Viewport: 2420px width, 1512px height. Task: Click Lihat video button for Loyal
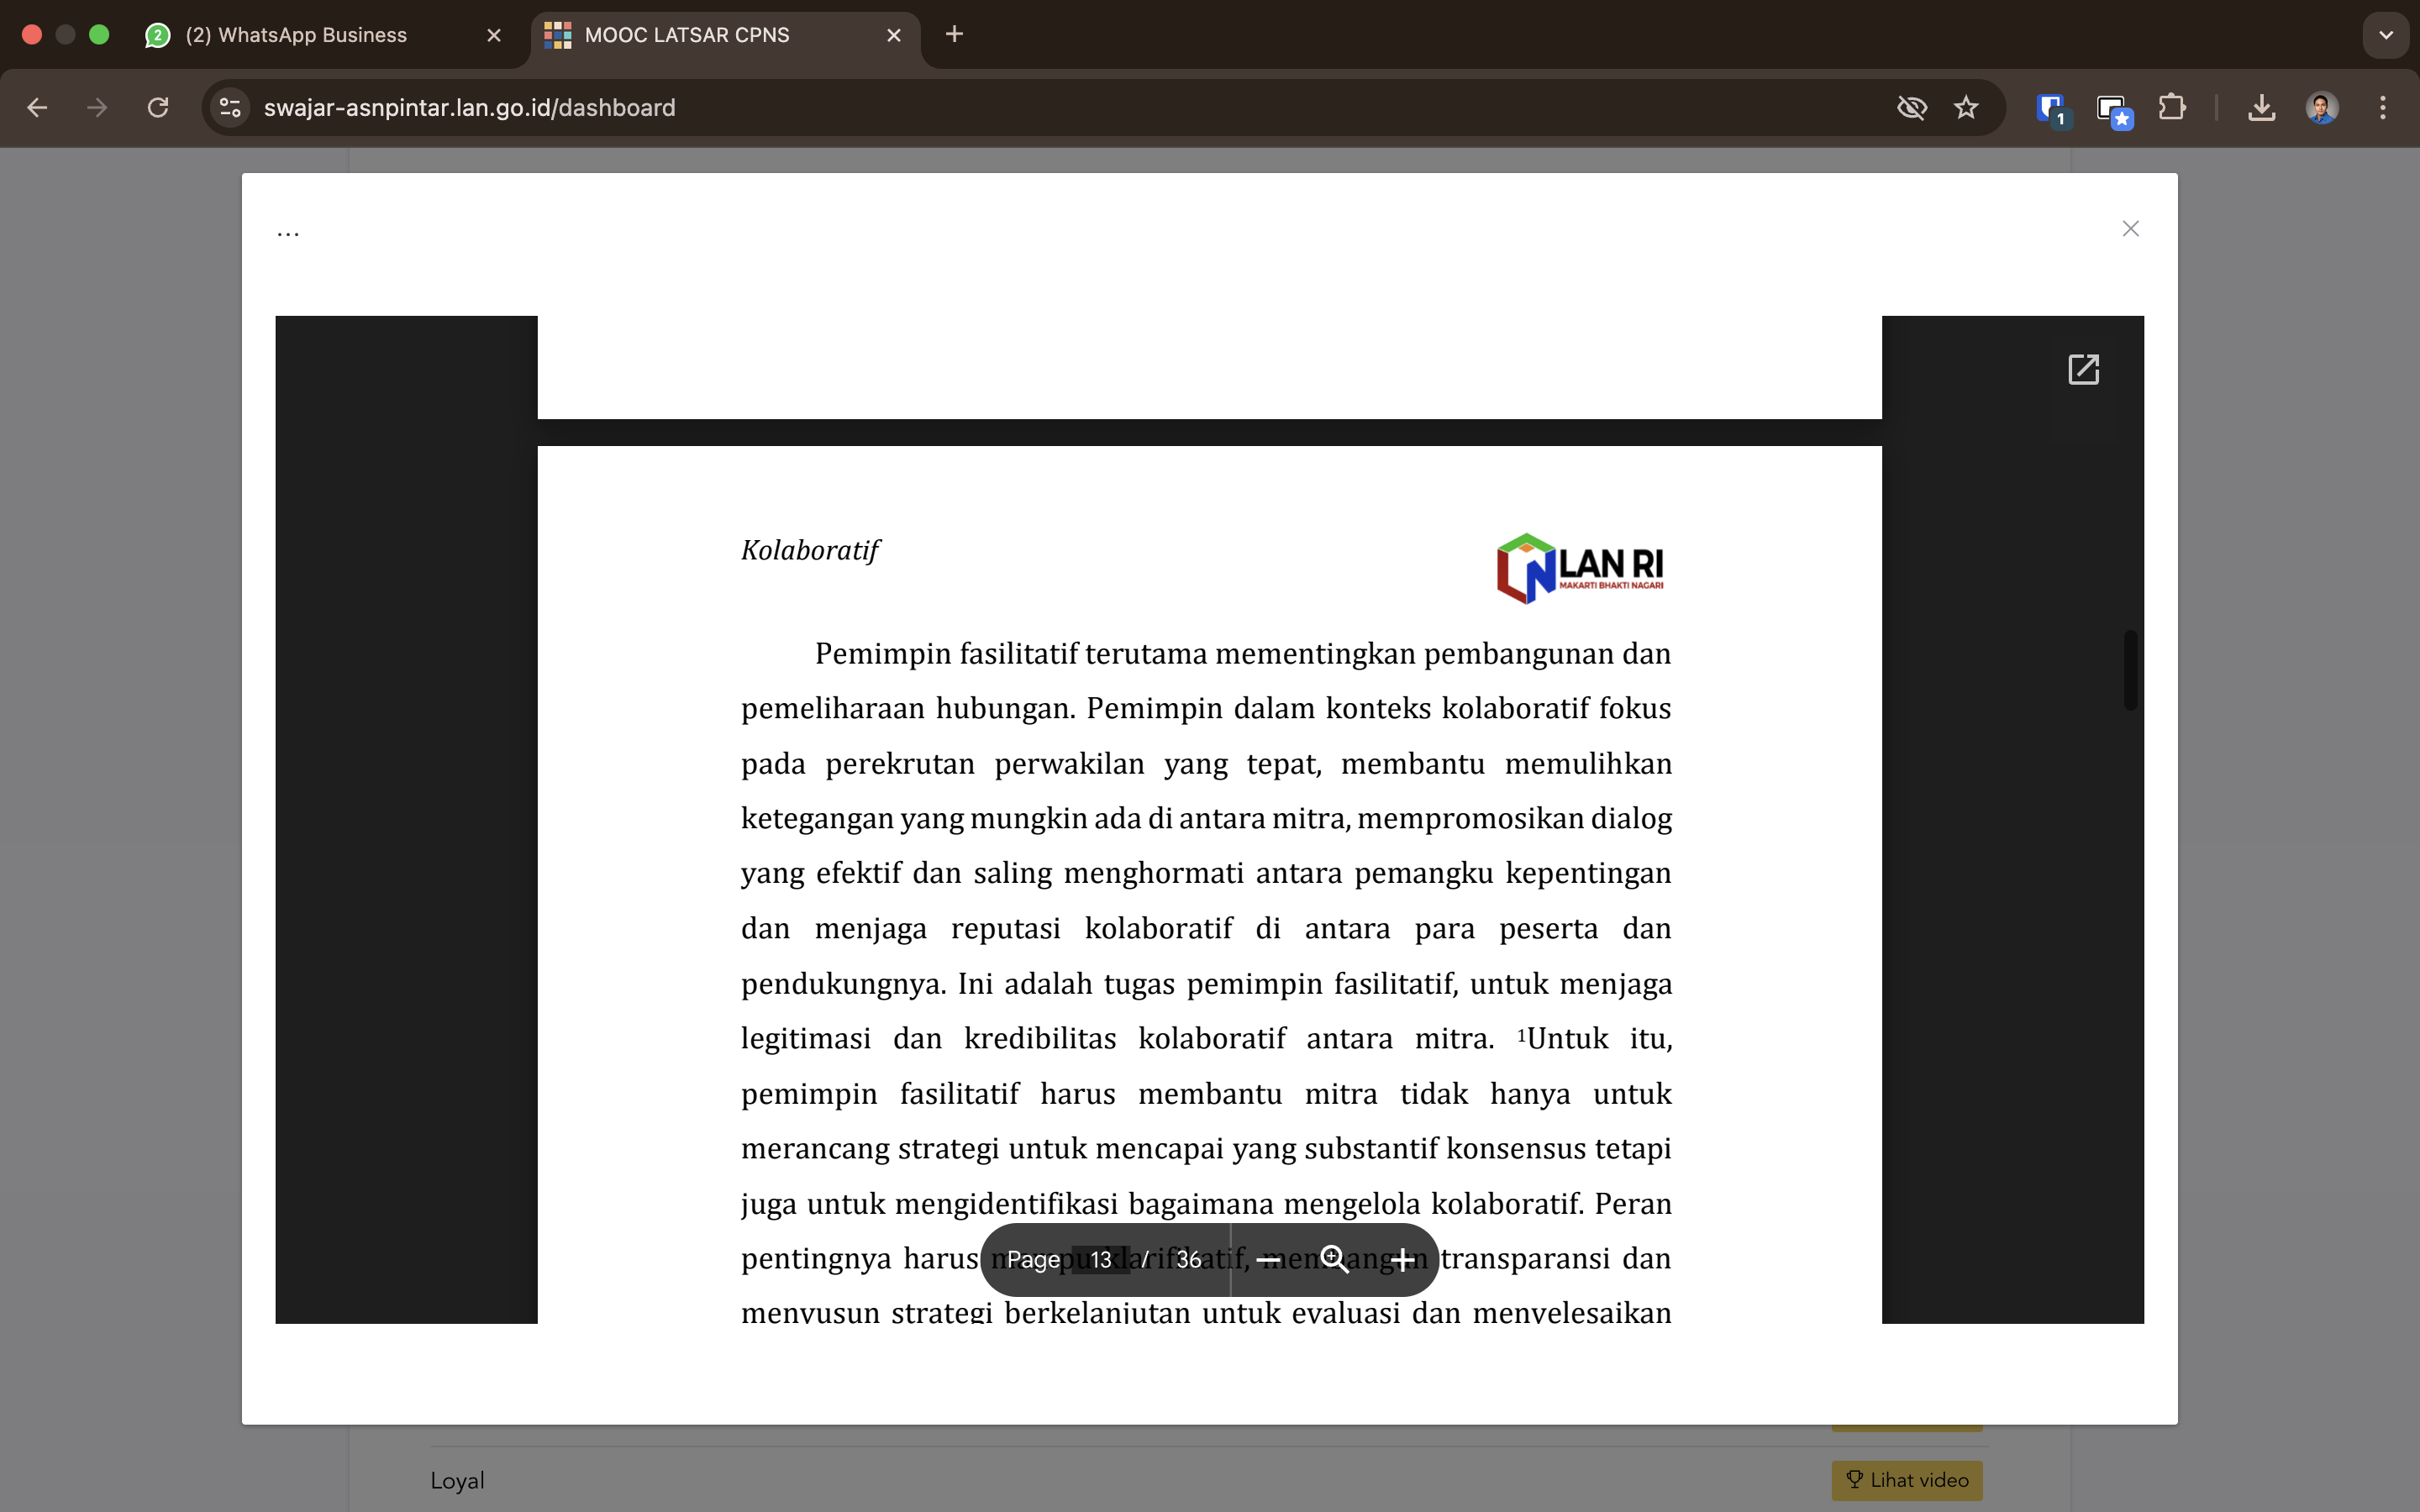[x=1907, y=1480]
